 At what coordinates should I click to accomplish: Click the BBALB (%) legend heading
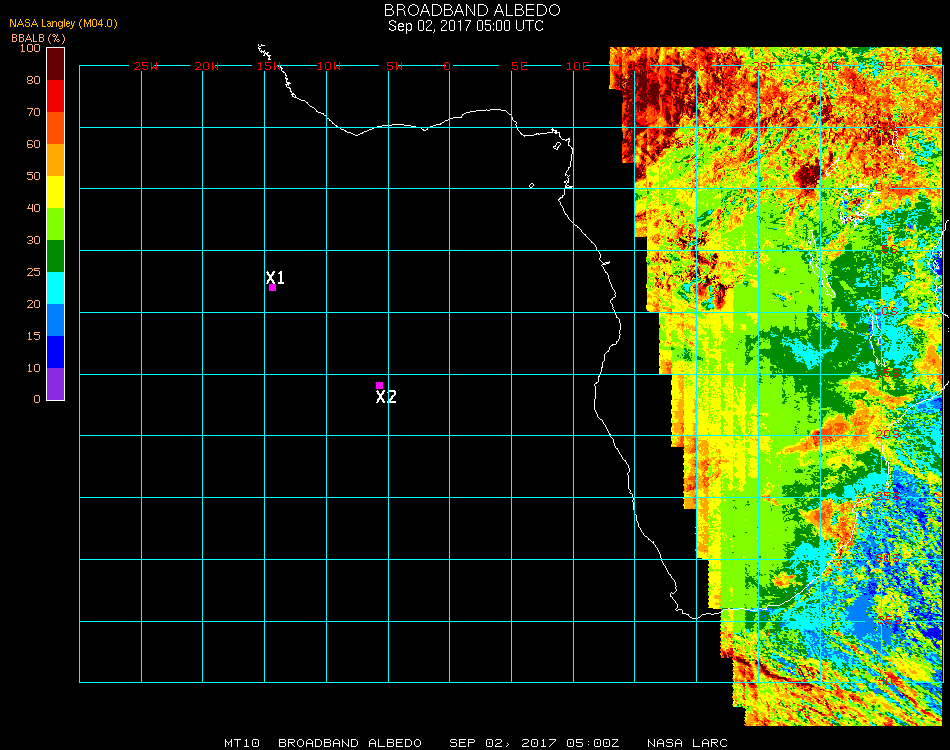38,37
